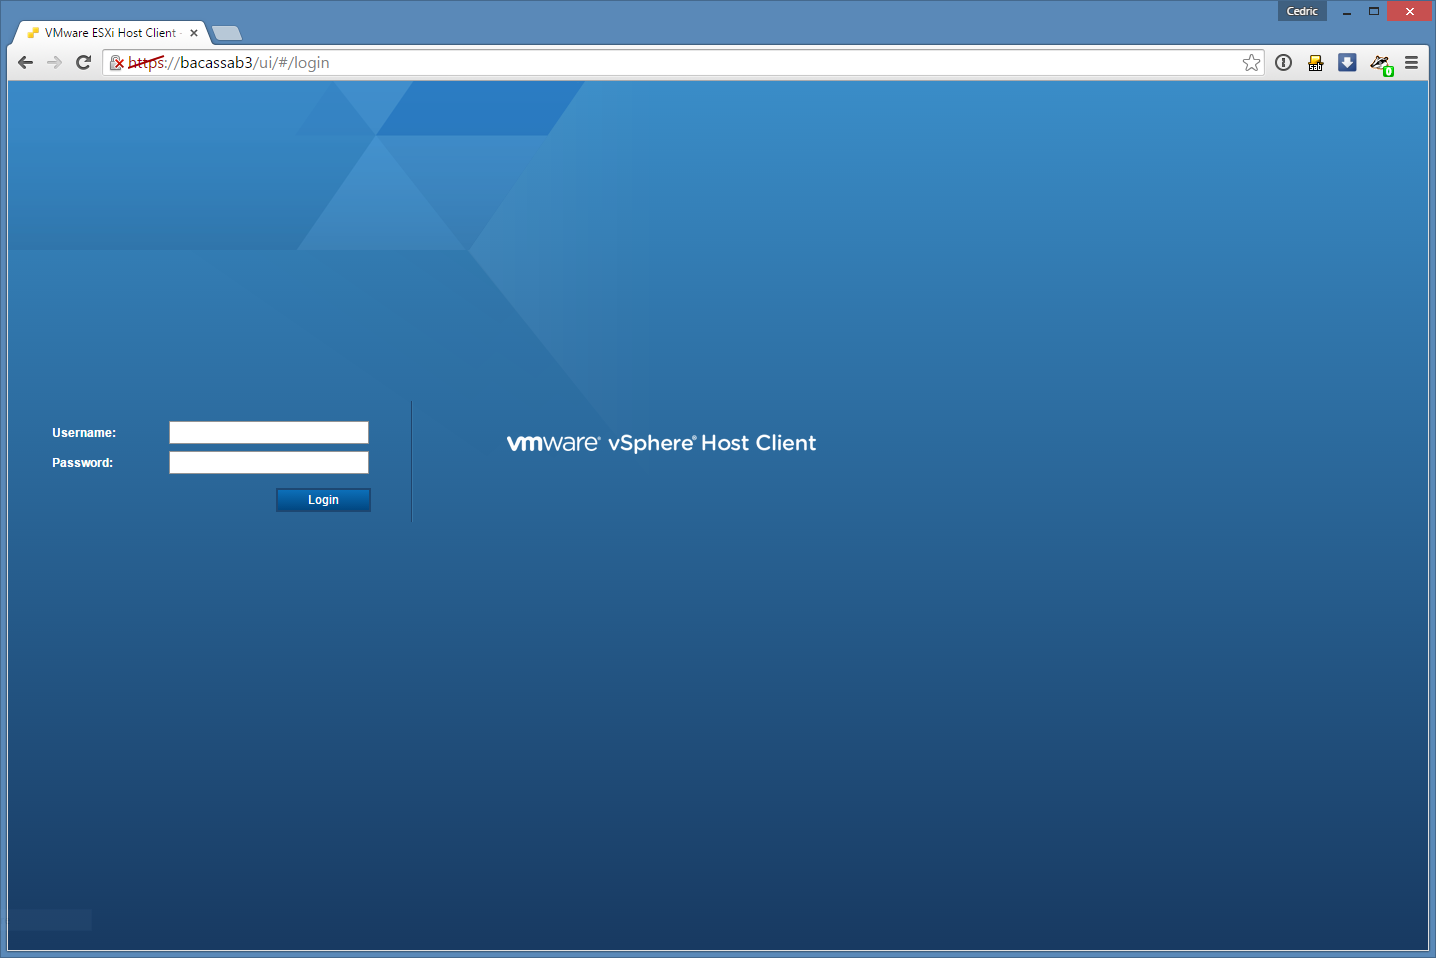Open the circled-i extension icon
This screenshot has height=958, width=1436.
(1284, 63)
